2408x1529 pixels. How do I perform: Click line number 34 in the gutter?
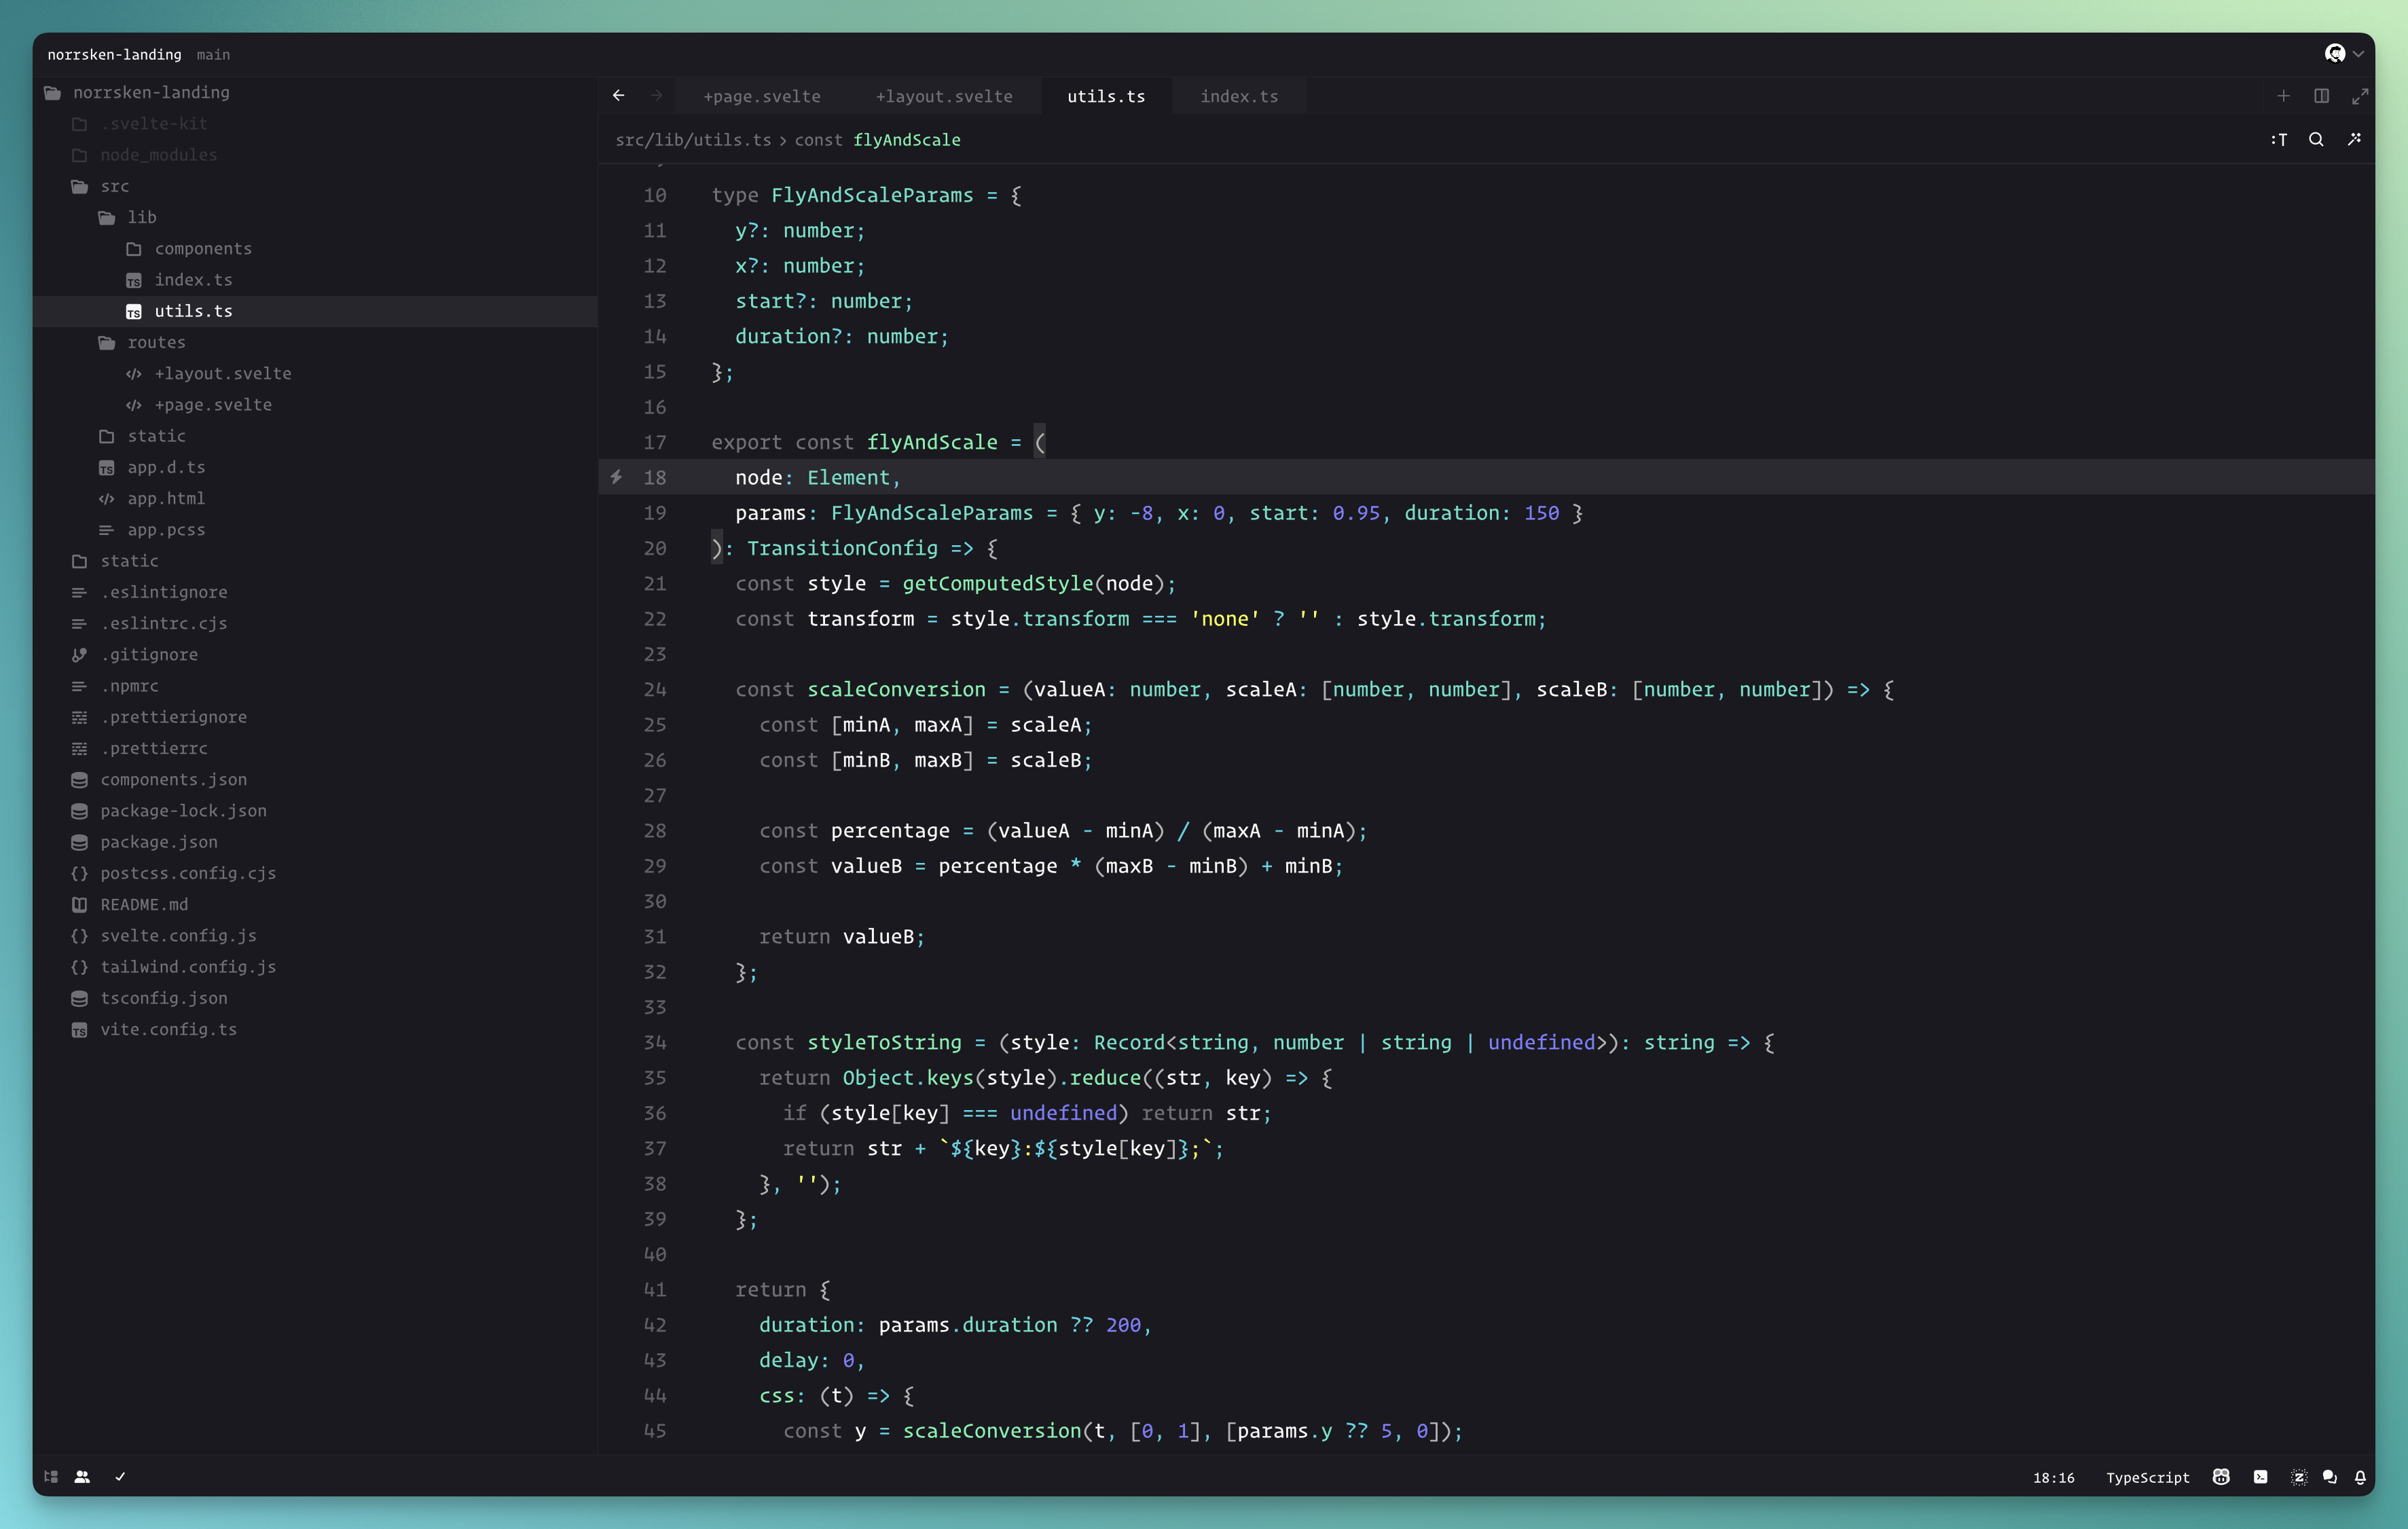tap(655, 1042)
